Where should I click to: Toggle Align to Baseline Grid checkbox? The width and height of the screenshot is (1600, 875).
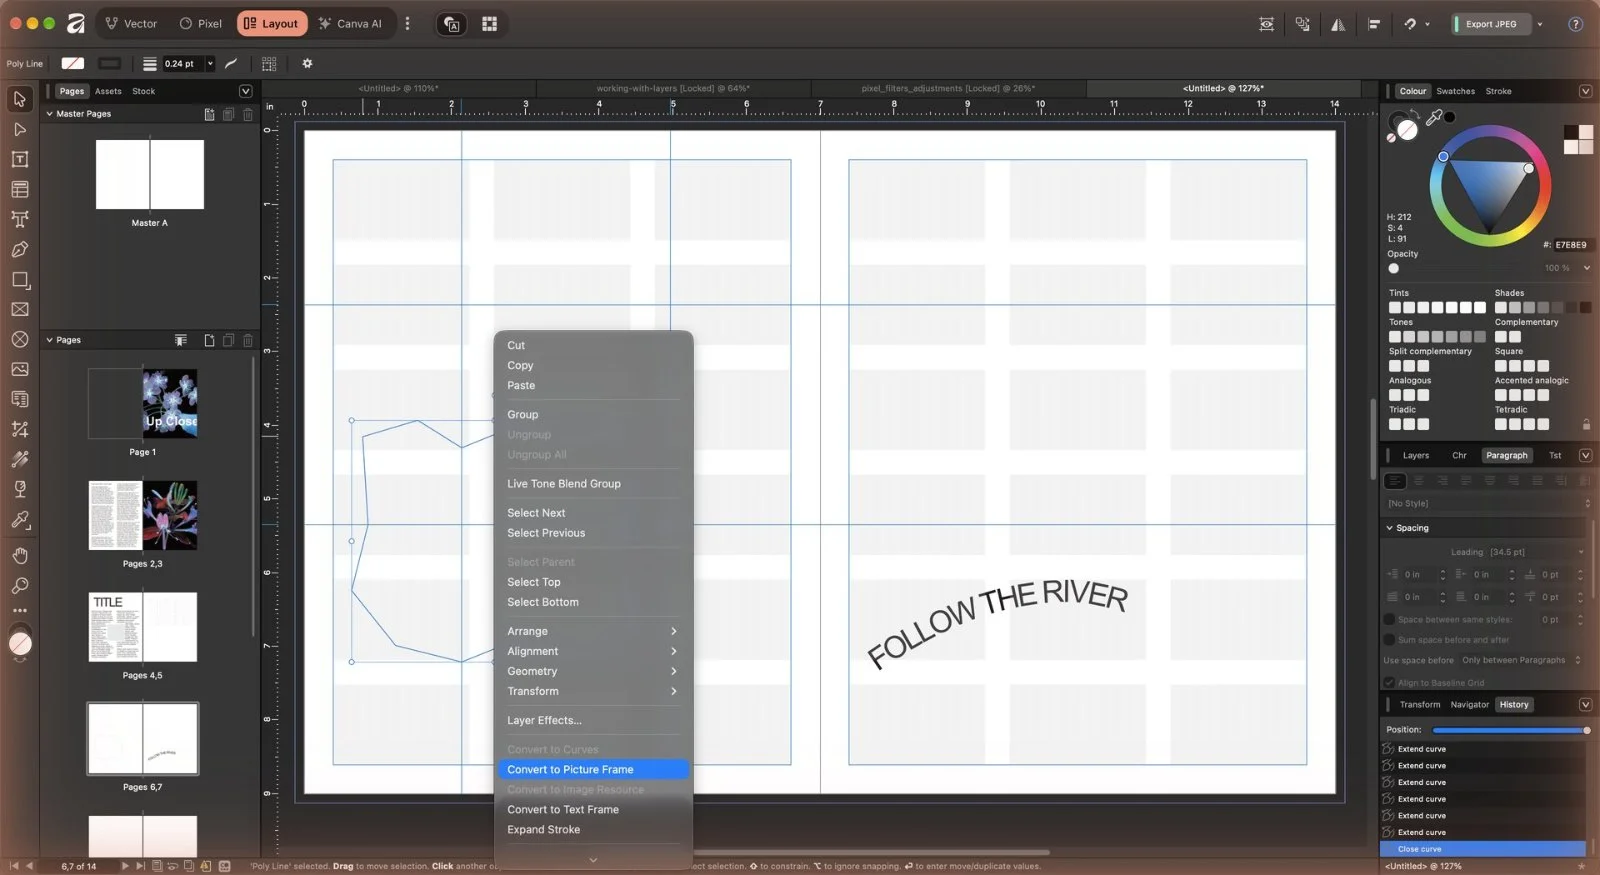1389,683
